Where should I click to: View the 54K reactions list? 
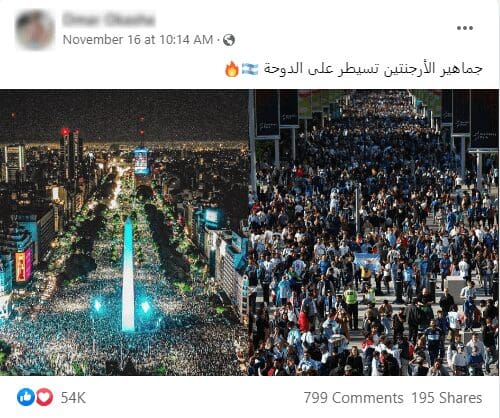pos(73,398)
